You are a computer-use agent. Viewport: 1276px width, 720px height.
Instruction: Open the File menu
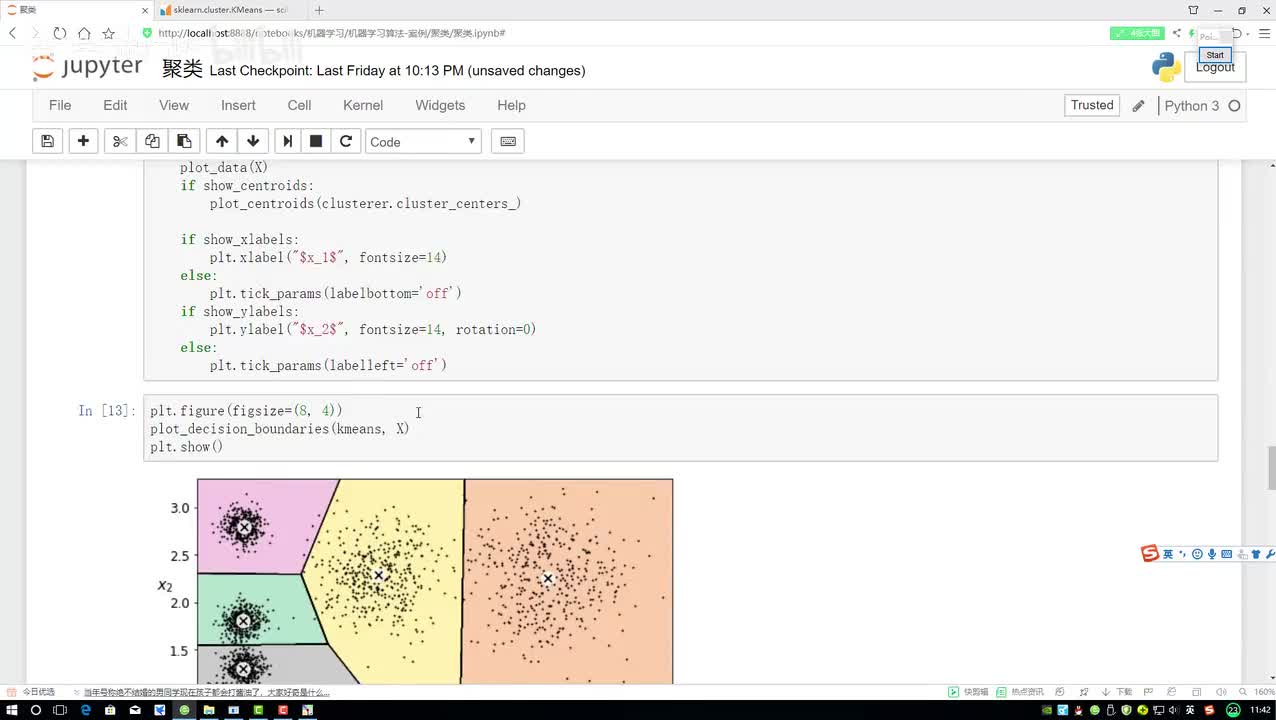click(x=60, y=105)
